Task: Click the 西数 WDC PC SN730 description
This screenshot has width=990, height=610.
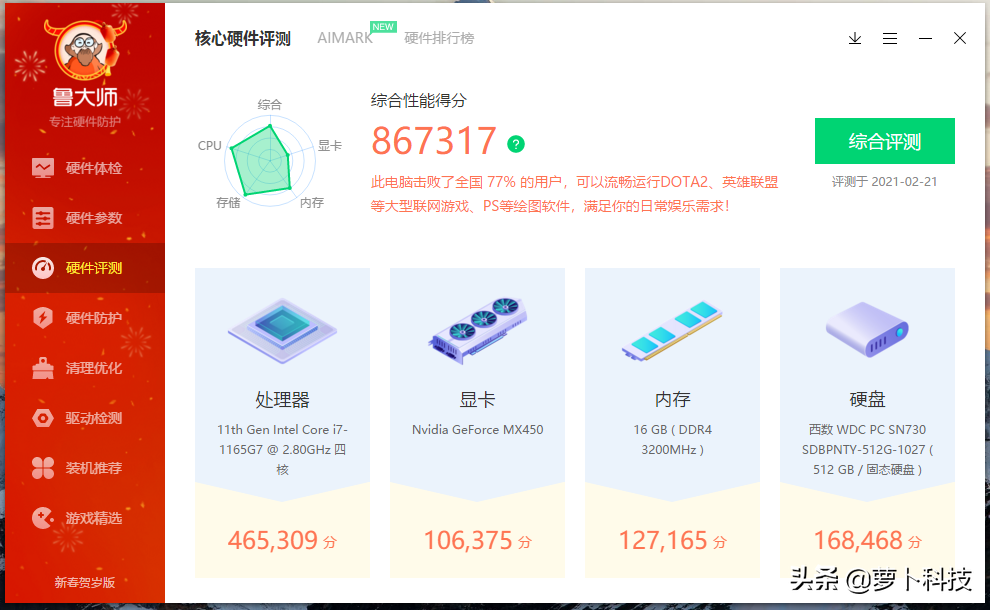Action: click(x=868, y=450)
